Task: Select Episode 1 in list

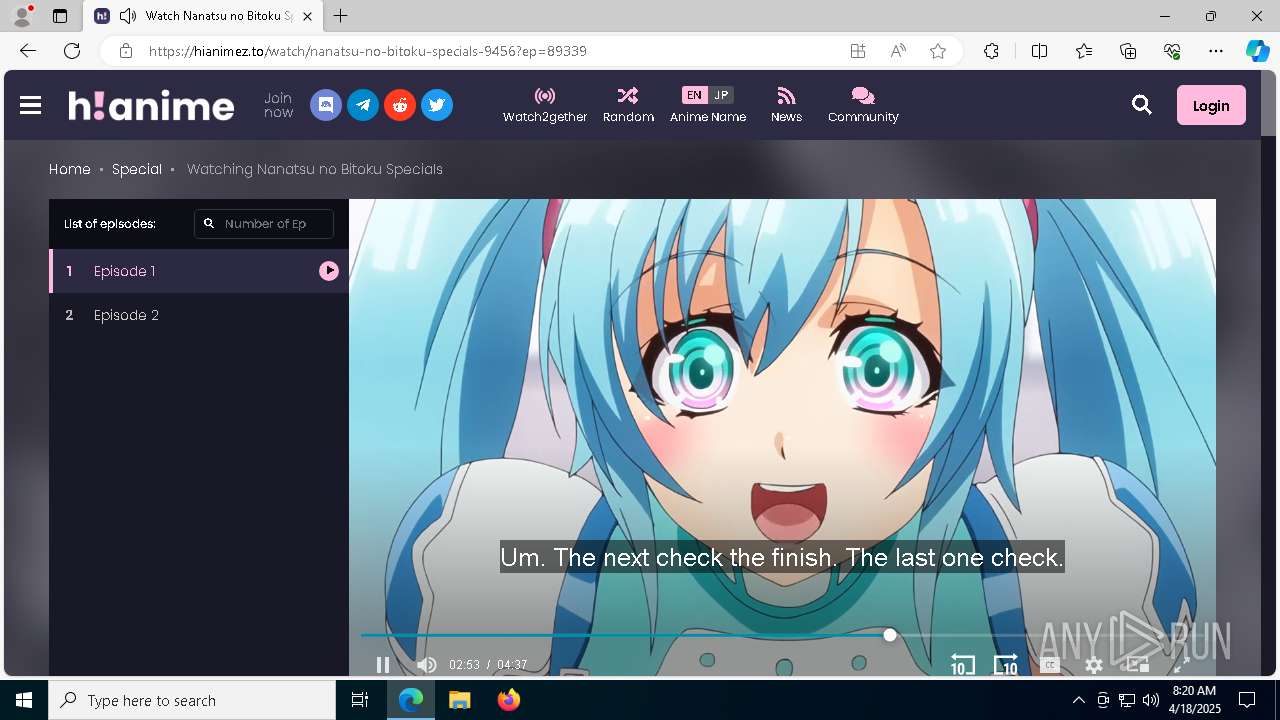Action: (199, 271)
